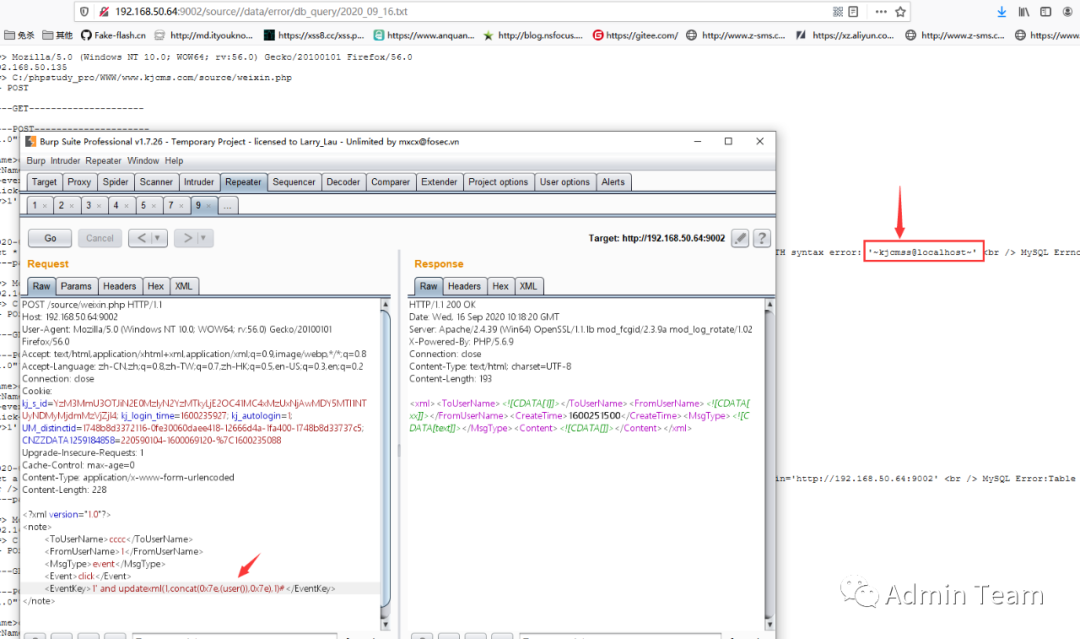Click the tracking protection shield icon
Image resolution: width=1080 pixels, height=639 pixels.
point(84,12)
